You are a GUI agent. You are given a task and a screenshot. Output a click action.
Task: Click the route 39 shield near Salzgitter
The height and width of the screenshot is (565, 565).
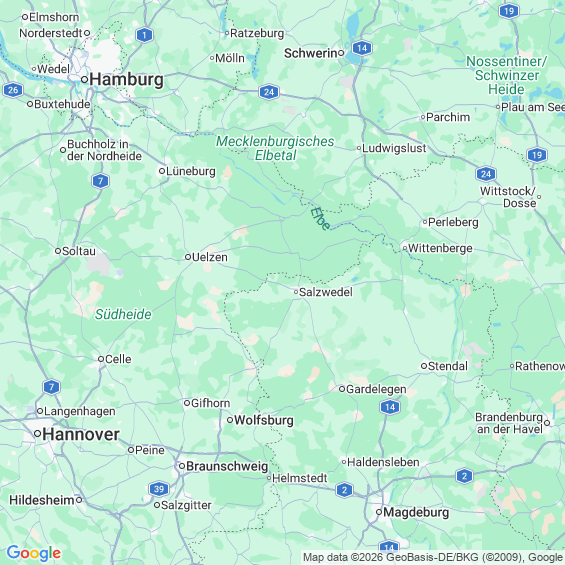159,489
